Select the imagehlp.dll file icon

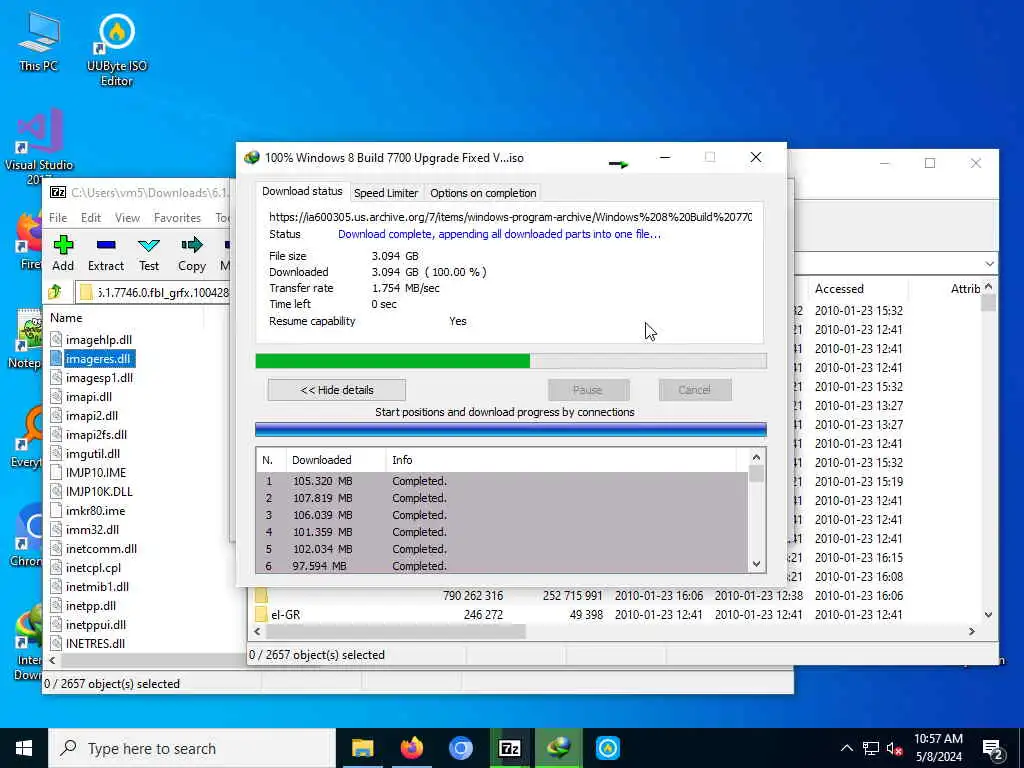point(56,340)
